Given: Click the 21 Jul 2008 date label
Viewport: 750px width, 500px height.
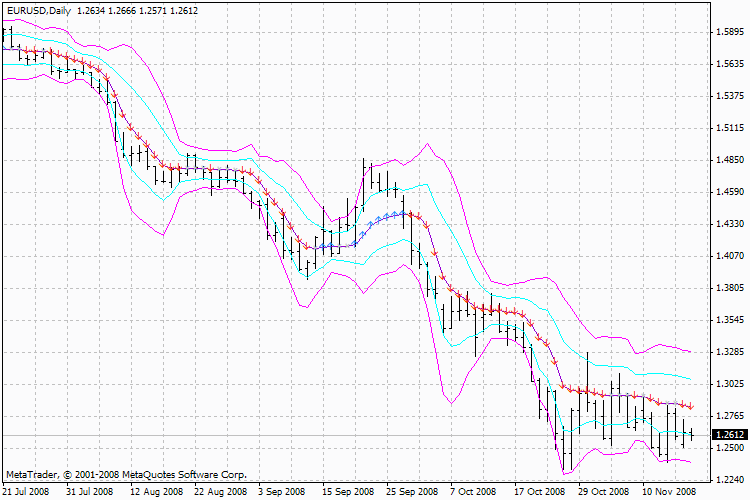Looking at the screenshot, I should [25, 492].
